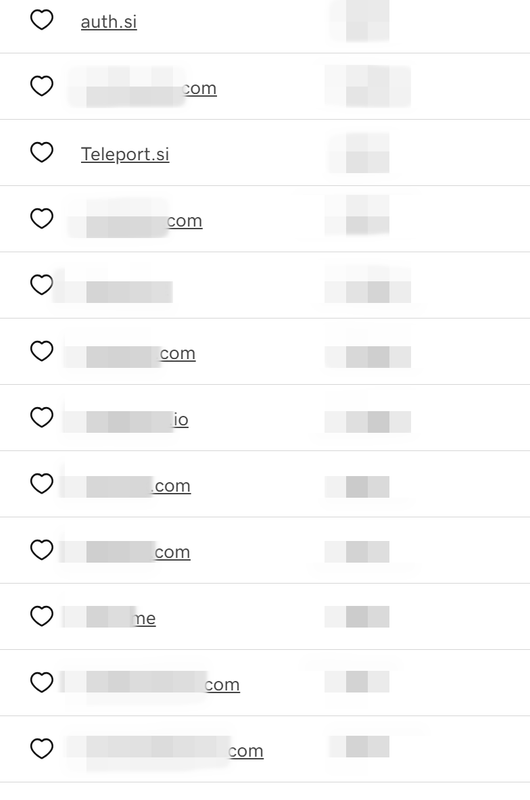Image resolution: width=530 pixels, height=800 pixels.
Task: Open the blurred domain link ending in .io
Action: point(126,419)
